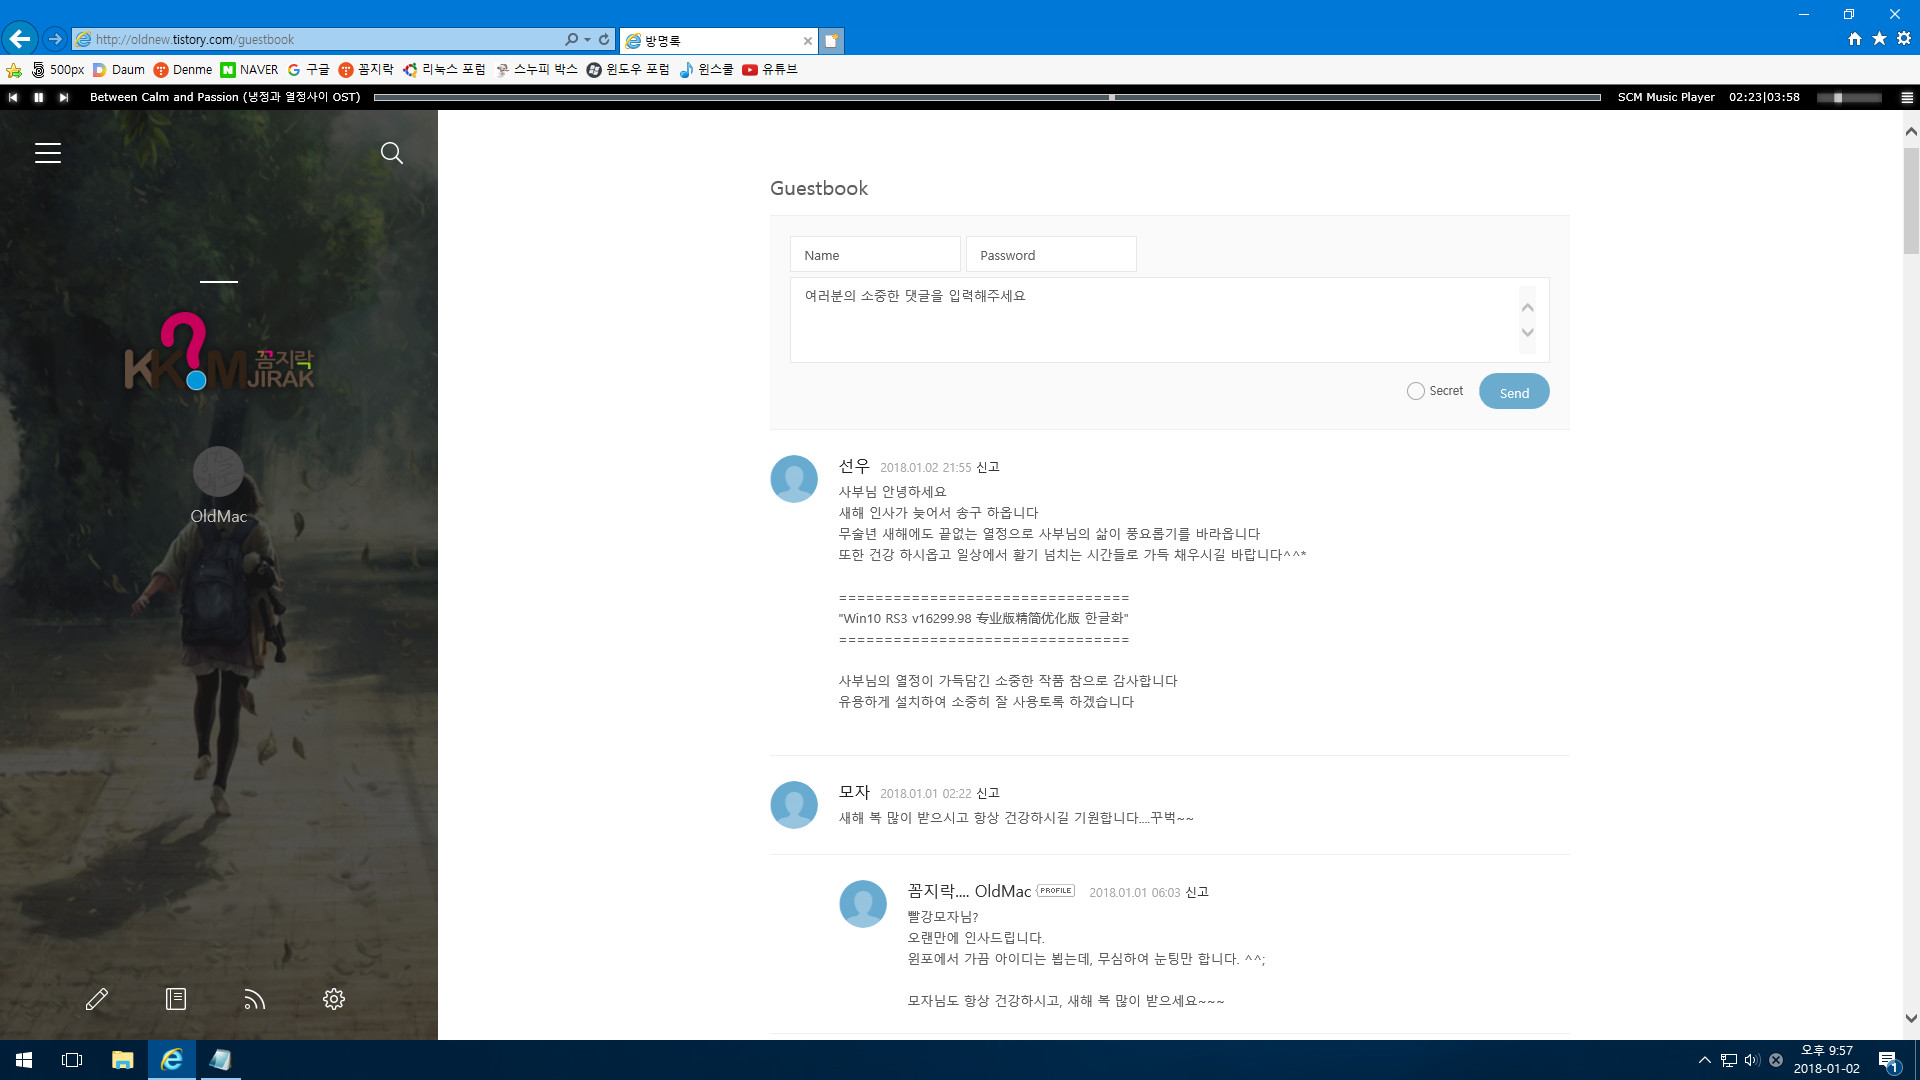1920x1080 pixels.
Task: Open the Windows Start menu
Action: (x=24, y=1060)
